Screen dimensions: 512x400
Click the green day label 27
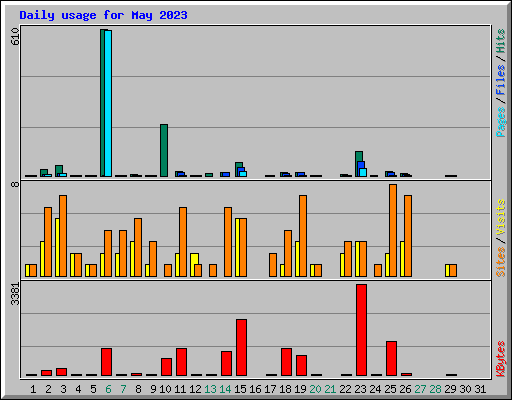(x=420, y=389)
